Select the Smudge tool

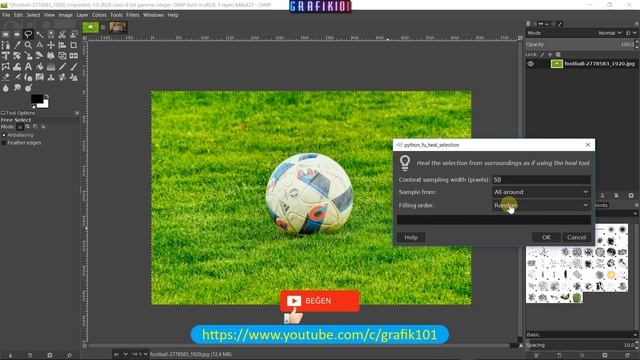pyautogui.click(x=17, y=88)
